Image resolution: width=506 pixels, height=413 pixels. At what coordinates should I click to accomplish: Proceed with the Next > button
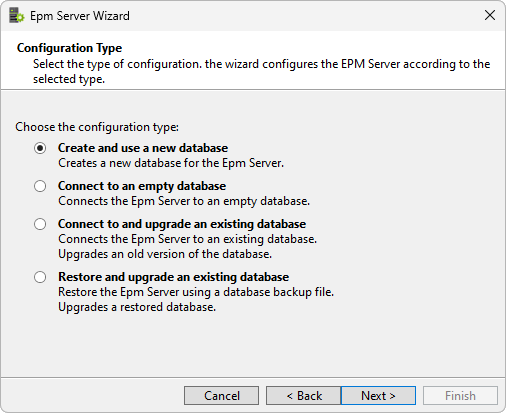tap(378, 396)
